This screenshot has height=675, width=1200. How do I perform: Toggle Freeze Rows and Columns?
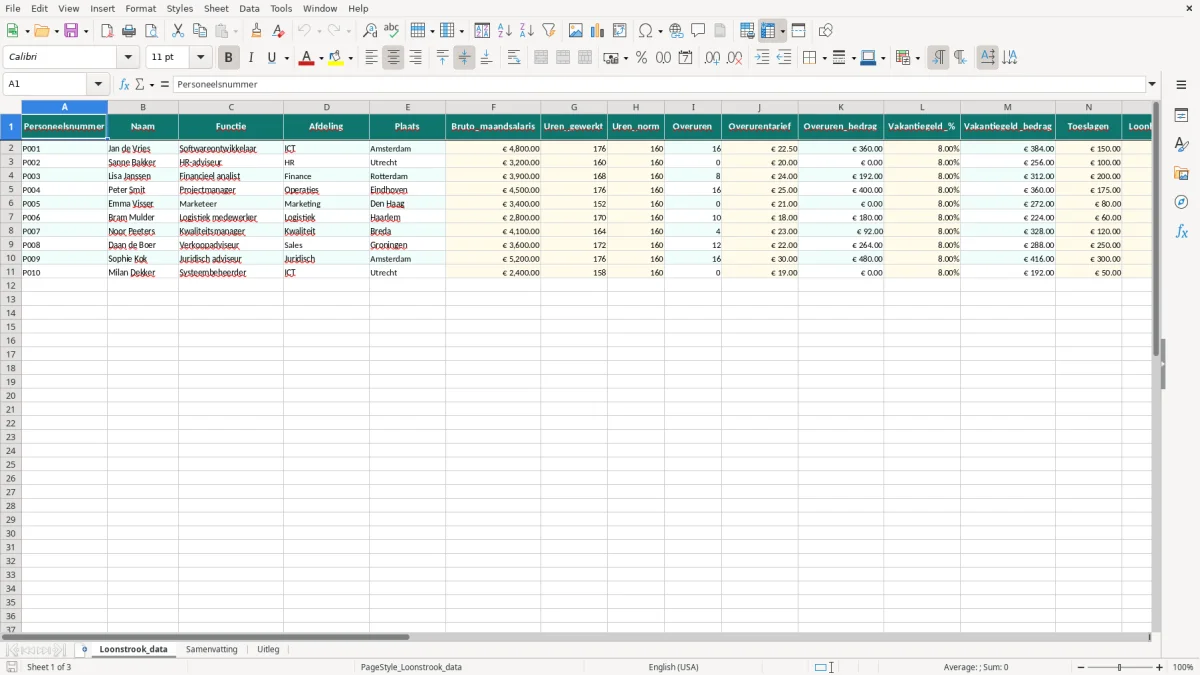click(769, 31)
